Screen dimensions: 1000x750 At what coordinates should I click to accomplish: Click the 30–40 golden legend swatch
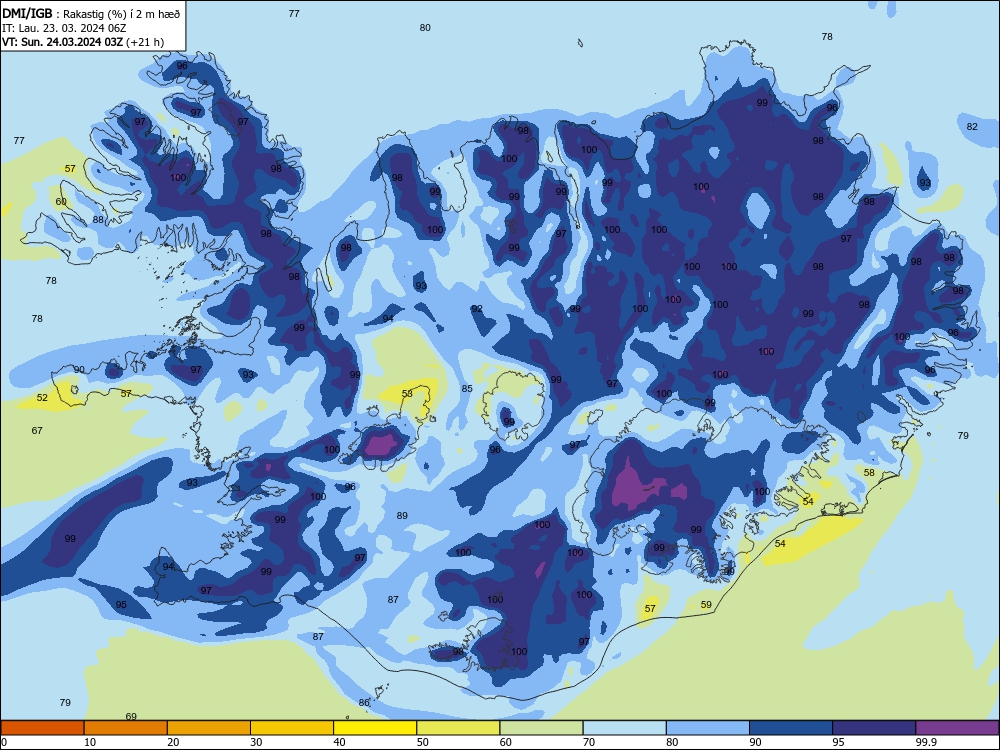tap(292, 728)
